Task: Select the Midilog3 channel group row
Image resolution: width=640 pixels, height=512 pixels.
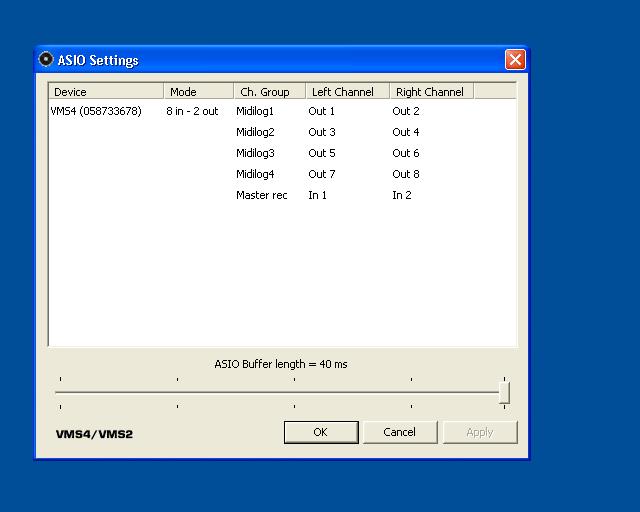Action: coord(255,153)
